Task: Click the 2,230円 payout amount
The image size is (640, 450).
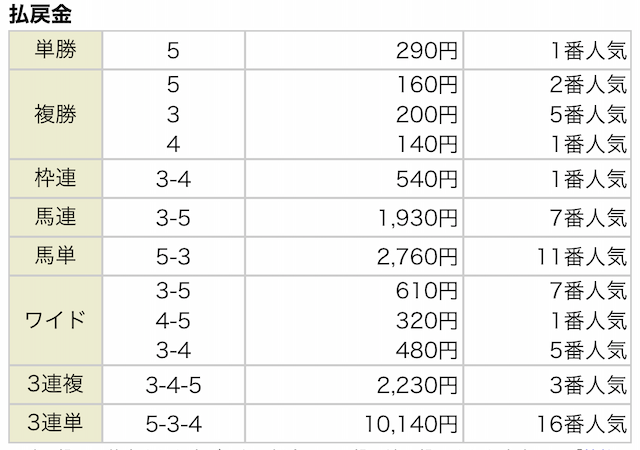Action: [x=418, y=387]
